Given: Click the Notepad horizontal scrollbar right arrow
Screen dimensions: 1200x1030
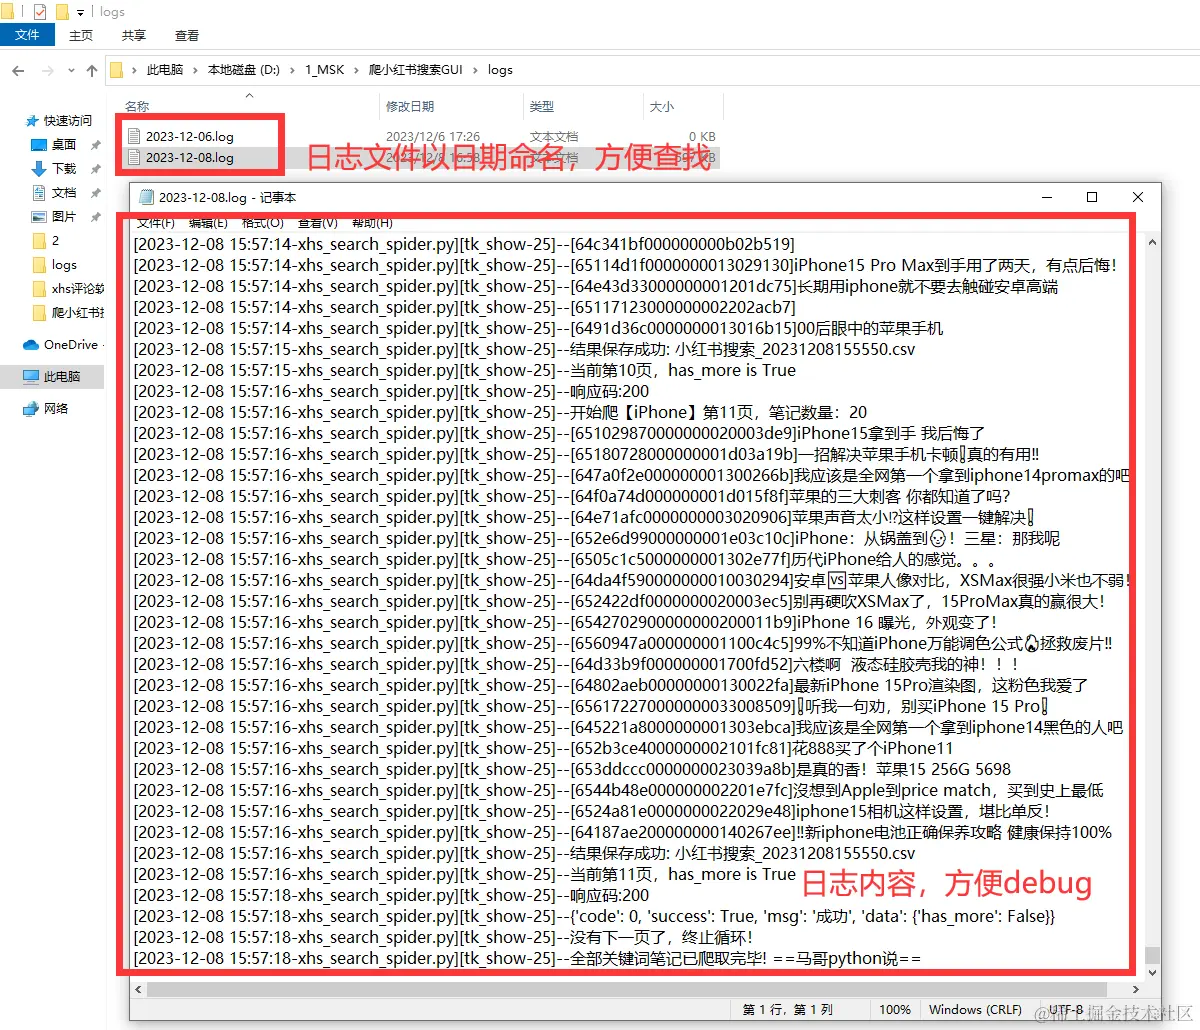Looking at the screenshot, I should click(x=1136, y=989).
